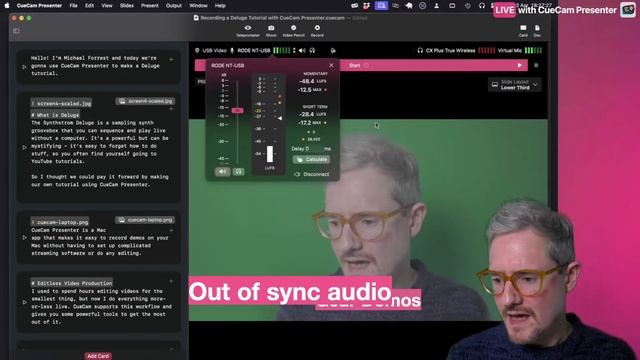This screenshot has width=640, height=360.
Task: Click play arrow on the pink bar
Action: tap(520, 65)
